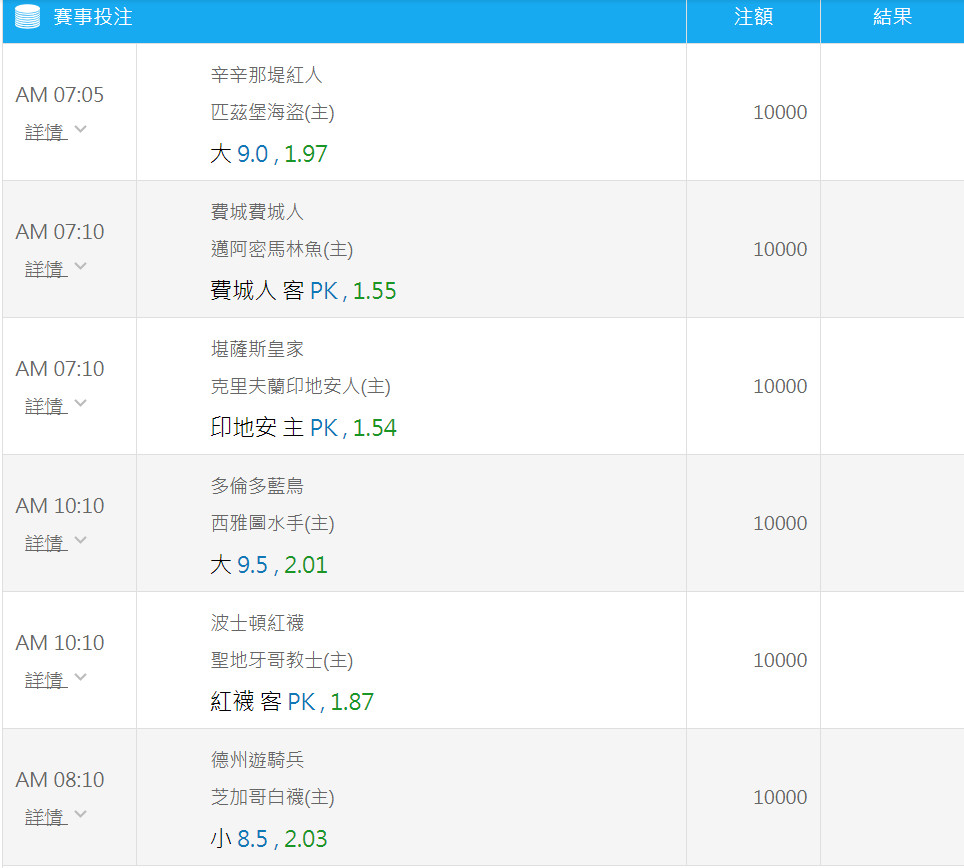This screenshot has height=868, width=964.
Task: Expand details chevron for 芝加哥白襪 row
Action: pyautogui.click(x=81, y=815)
